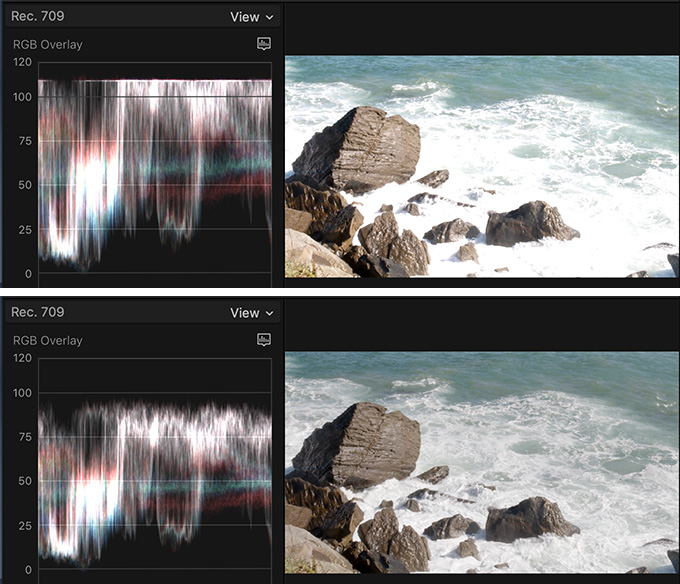Screen dimensions: 680x584
Task: Click the 25 scale value in top scope
Action: coord(25,230)
